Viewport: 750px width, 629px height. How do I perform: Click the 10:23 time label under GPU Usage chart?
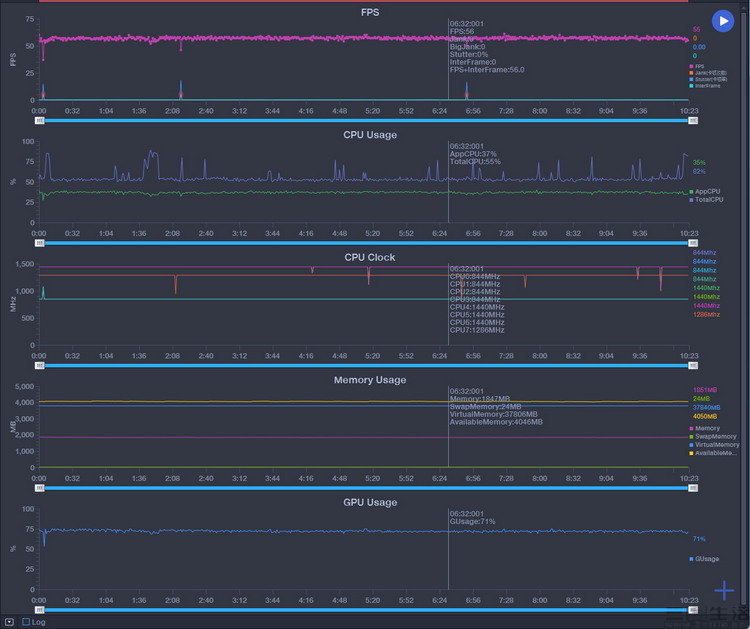pos(689,600)
